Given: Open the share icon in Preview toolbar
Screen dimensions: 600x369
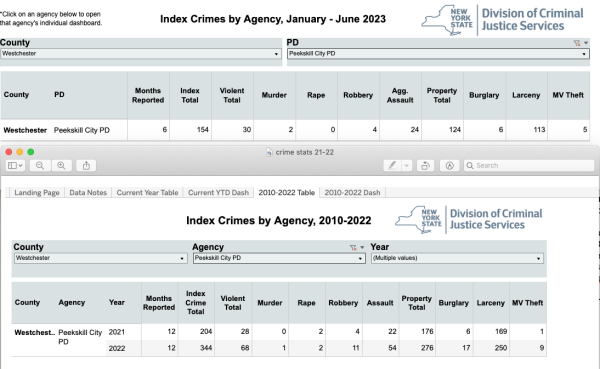Looking at the screenshot, I should click(x=86, y=166).
